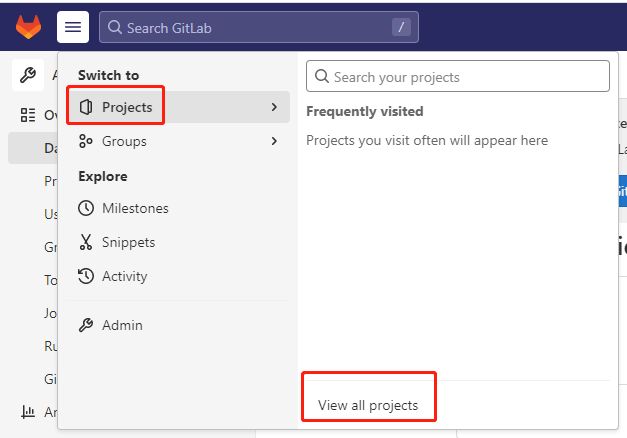Click the Overview grid icon in sidebar

pyautogui.click(x=28, y=115)
